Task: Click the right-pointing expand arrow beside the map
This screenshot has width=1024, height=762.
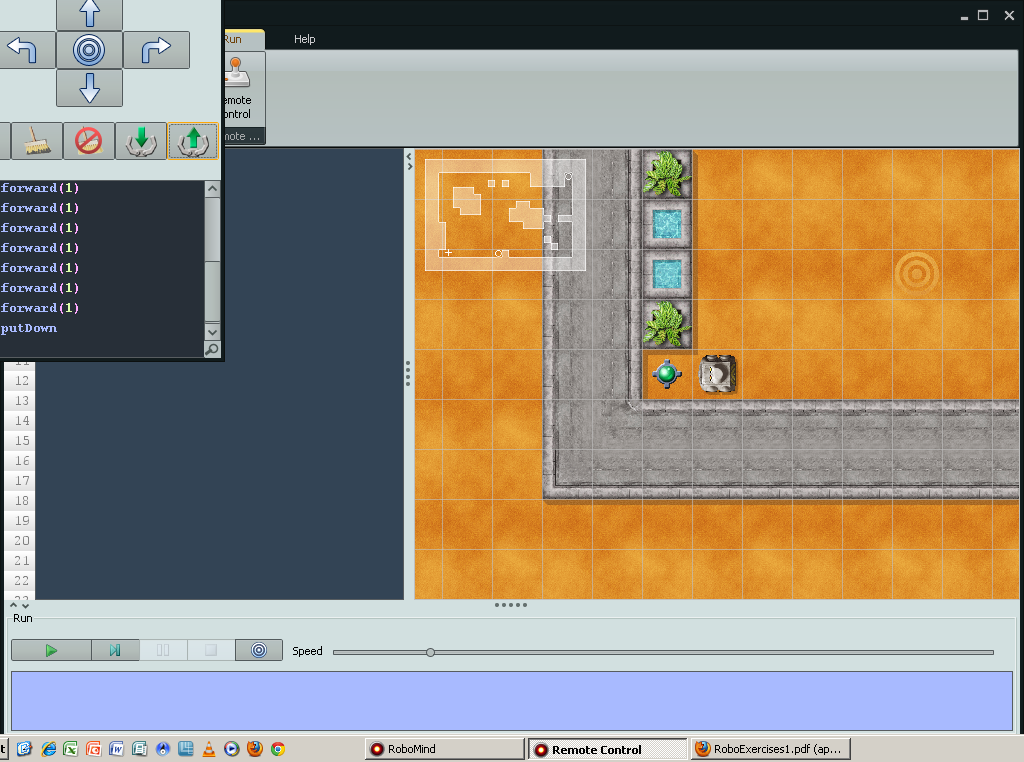Action: (x=409, y=167)
